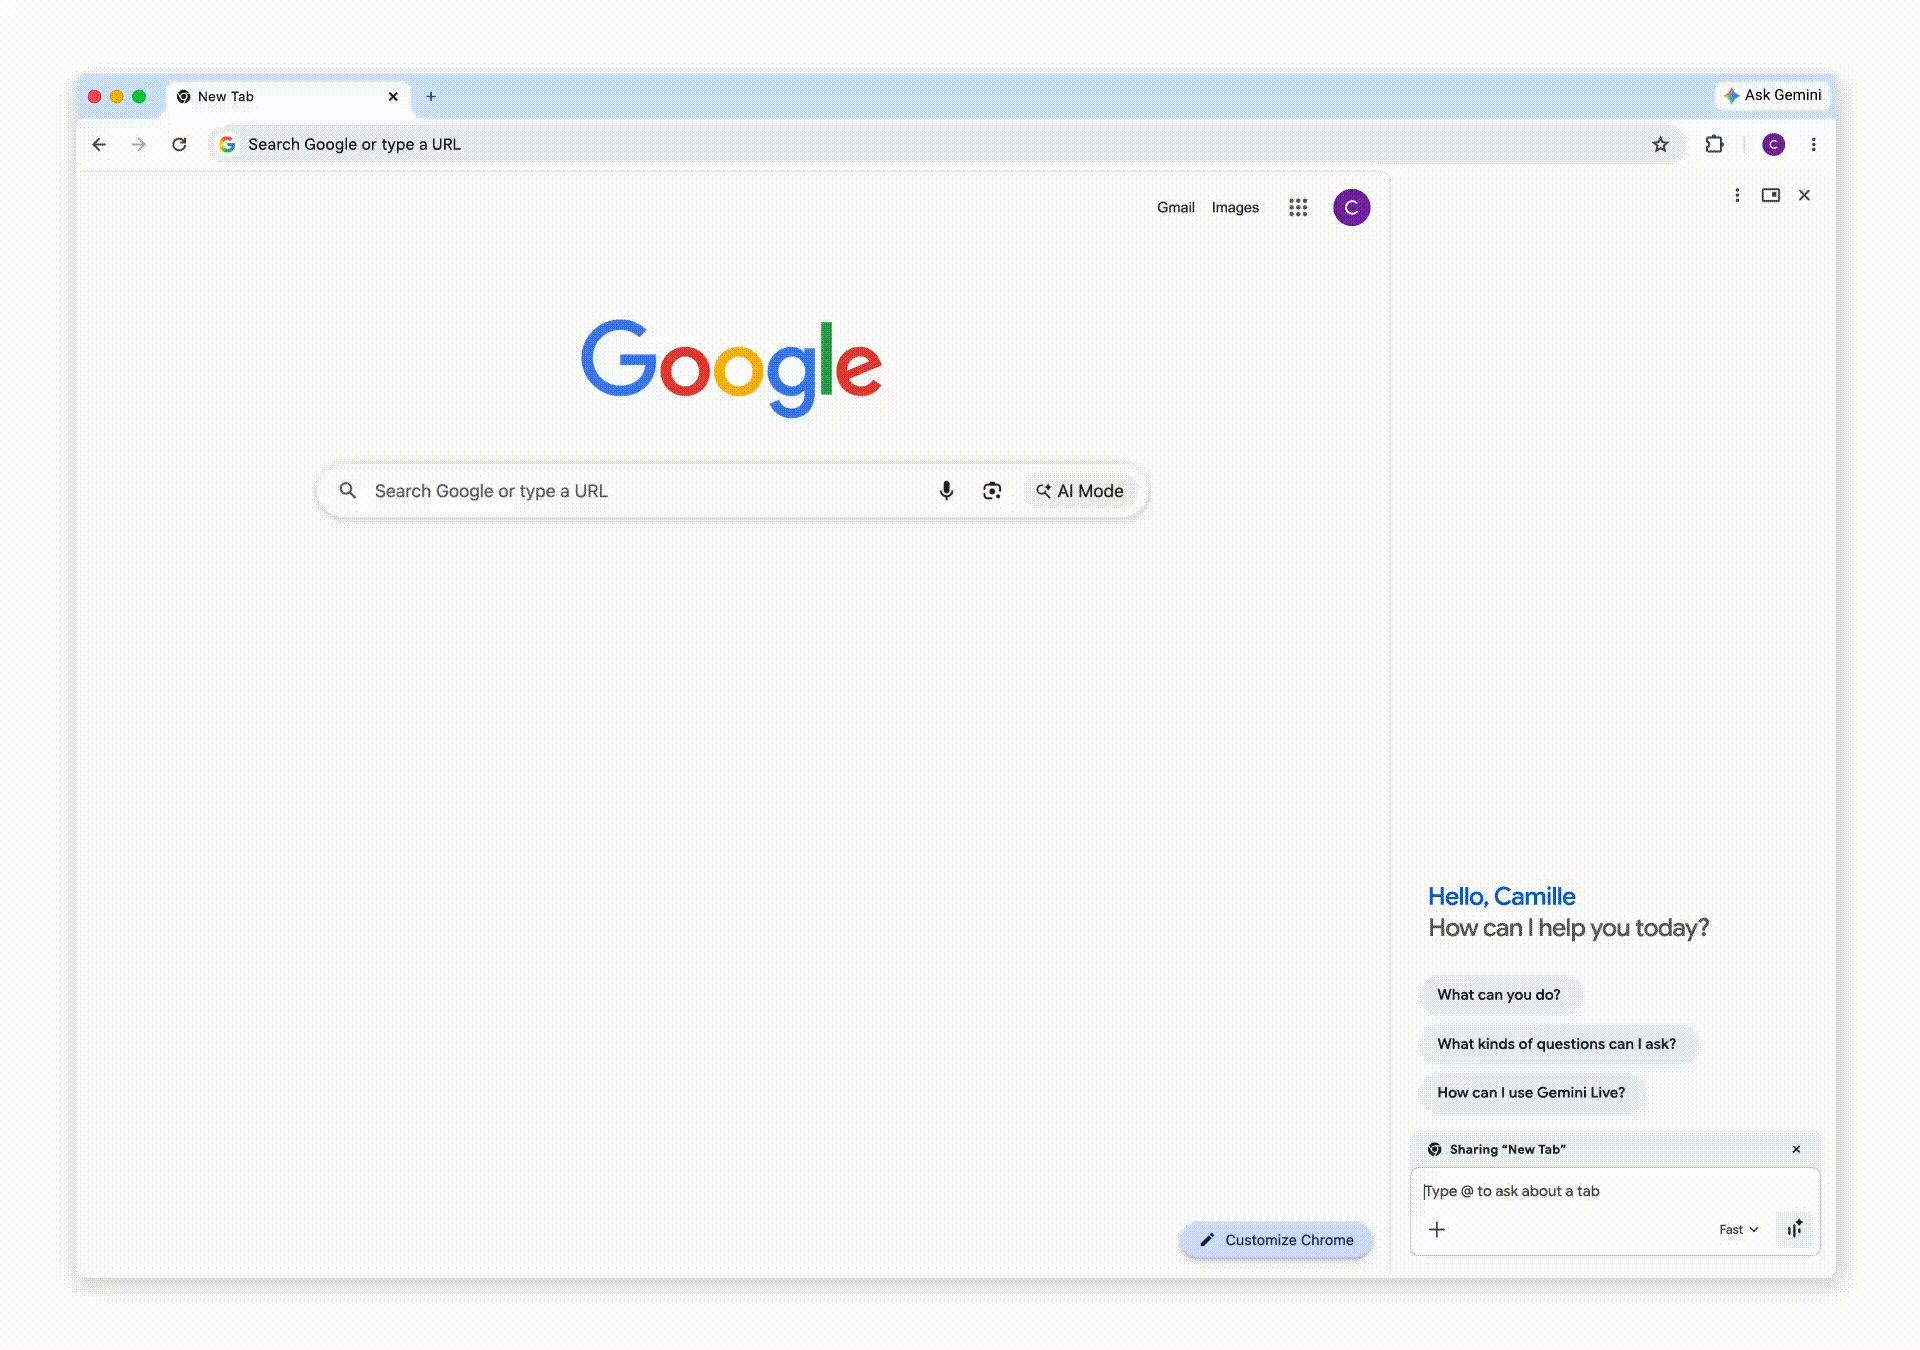
Task: Click the Gemini prompt input field
Action: [1614, 1191]
